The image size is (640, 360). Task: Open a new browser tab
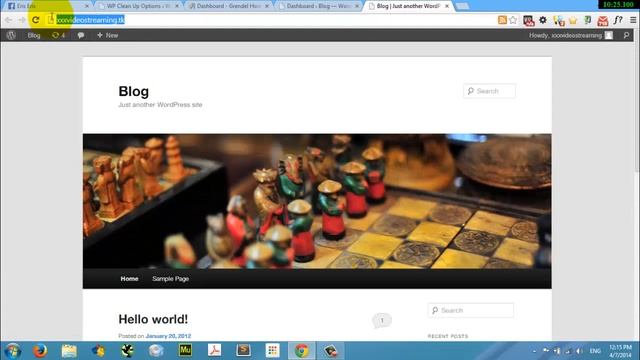[x=462, y=6]
